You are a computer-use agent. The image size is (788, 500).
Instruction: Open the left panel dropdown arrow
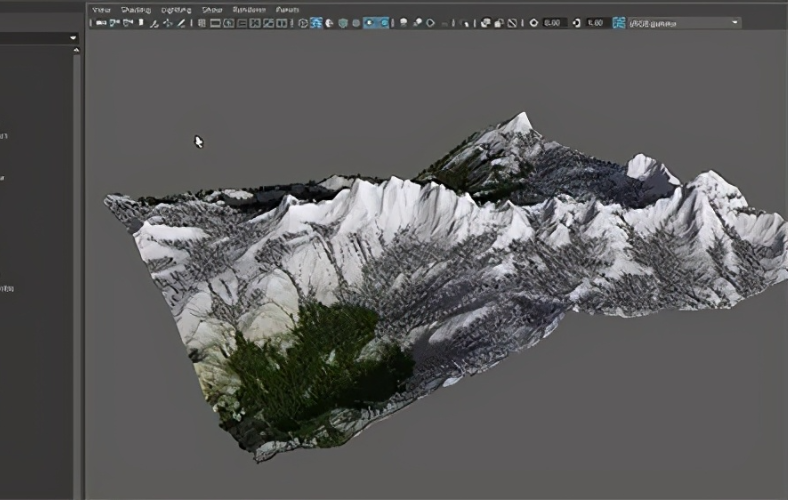point(73,38)
